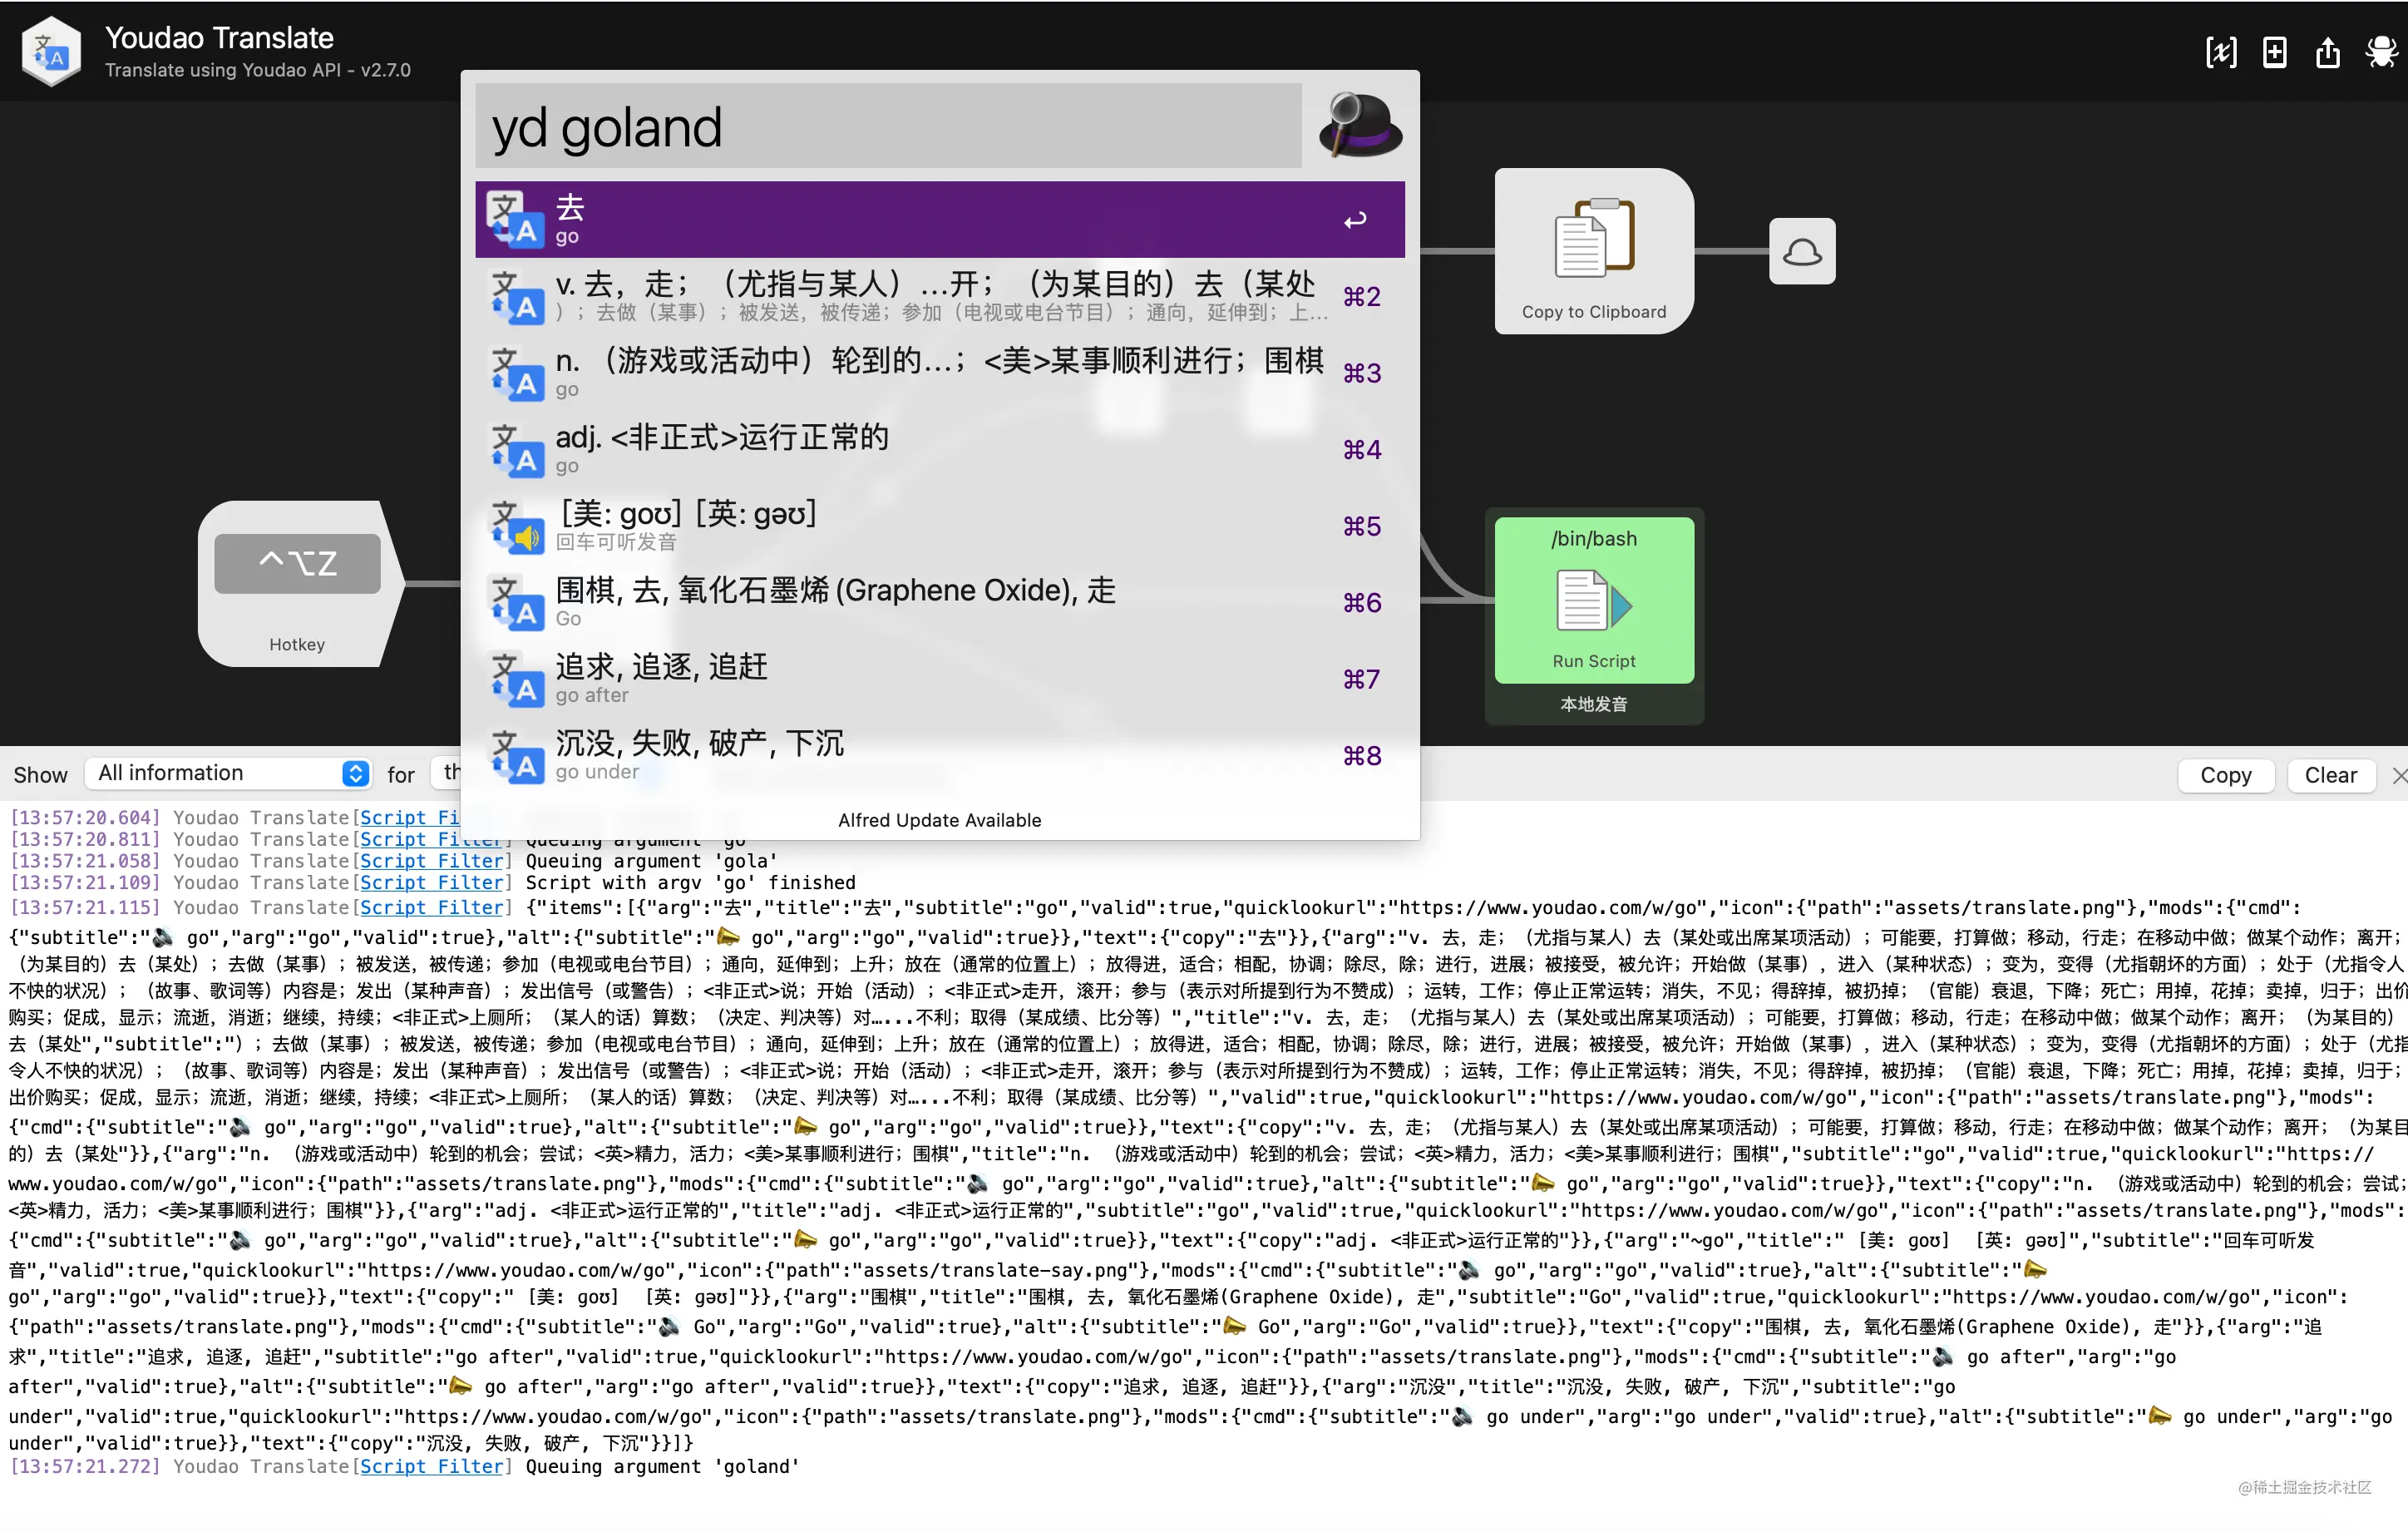Image resolution: width=2408 pixels, height=1532 pixels.
Task: Choose the pronunciation result [美: goʊ] [英: gəʊ]
Action: pyautogui.click(x=940, y=525)
